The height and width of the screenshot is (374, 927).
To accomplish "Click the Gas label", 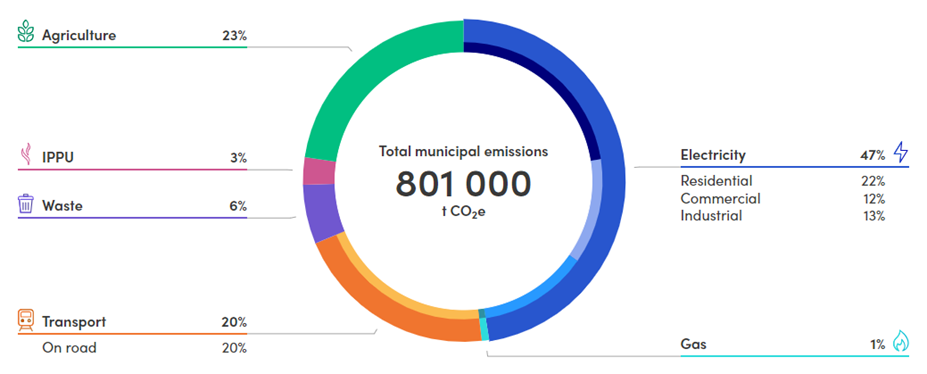I will click(x=693, y=344).
